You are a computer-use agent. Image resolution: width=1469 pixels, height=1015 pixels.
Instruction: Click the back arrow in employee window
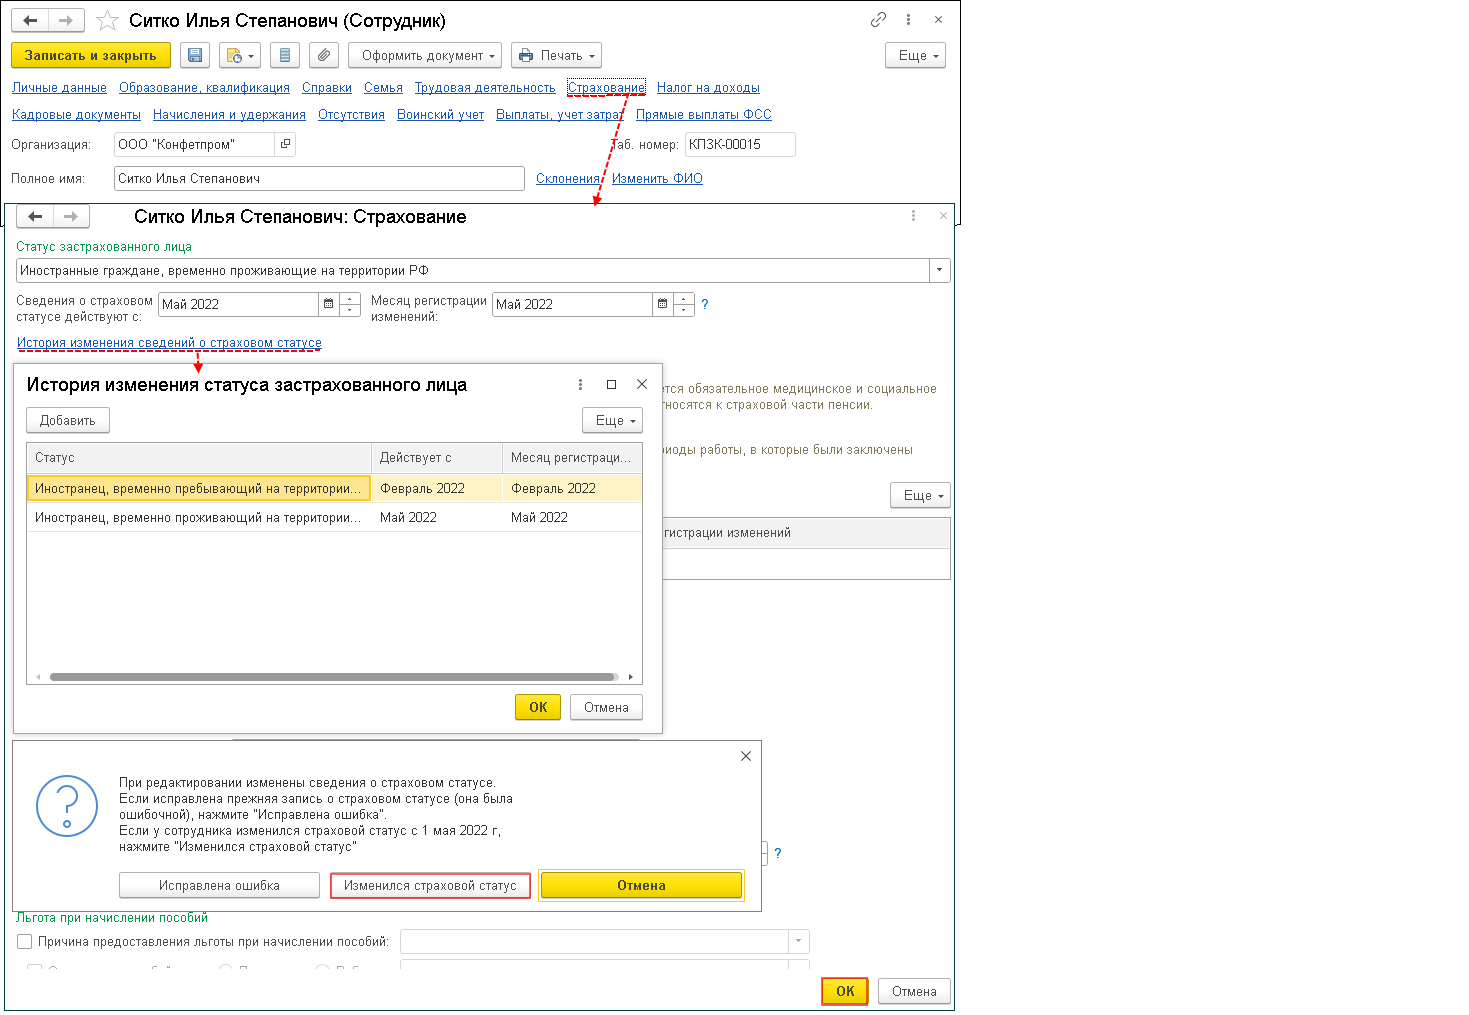30,20
